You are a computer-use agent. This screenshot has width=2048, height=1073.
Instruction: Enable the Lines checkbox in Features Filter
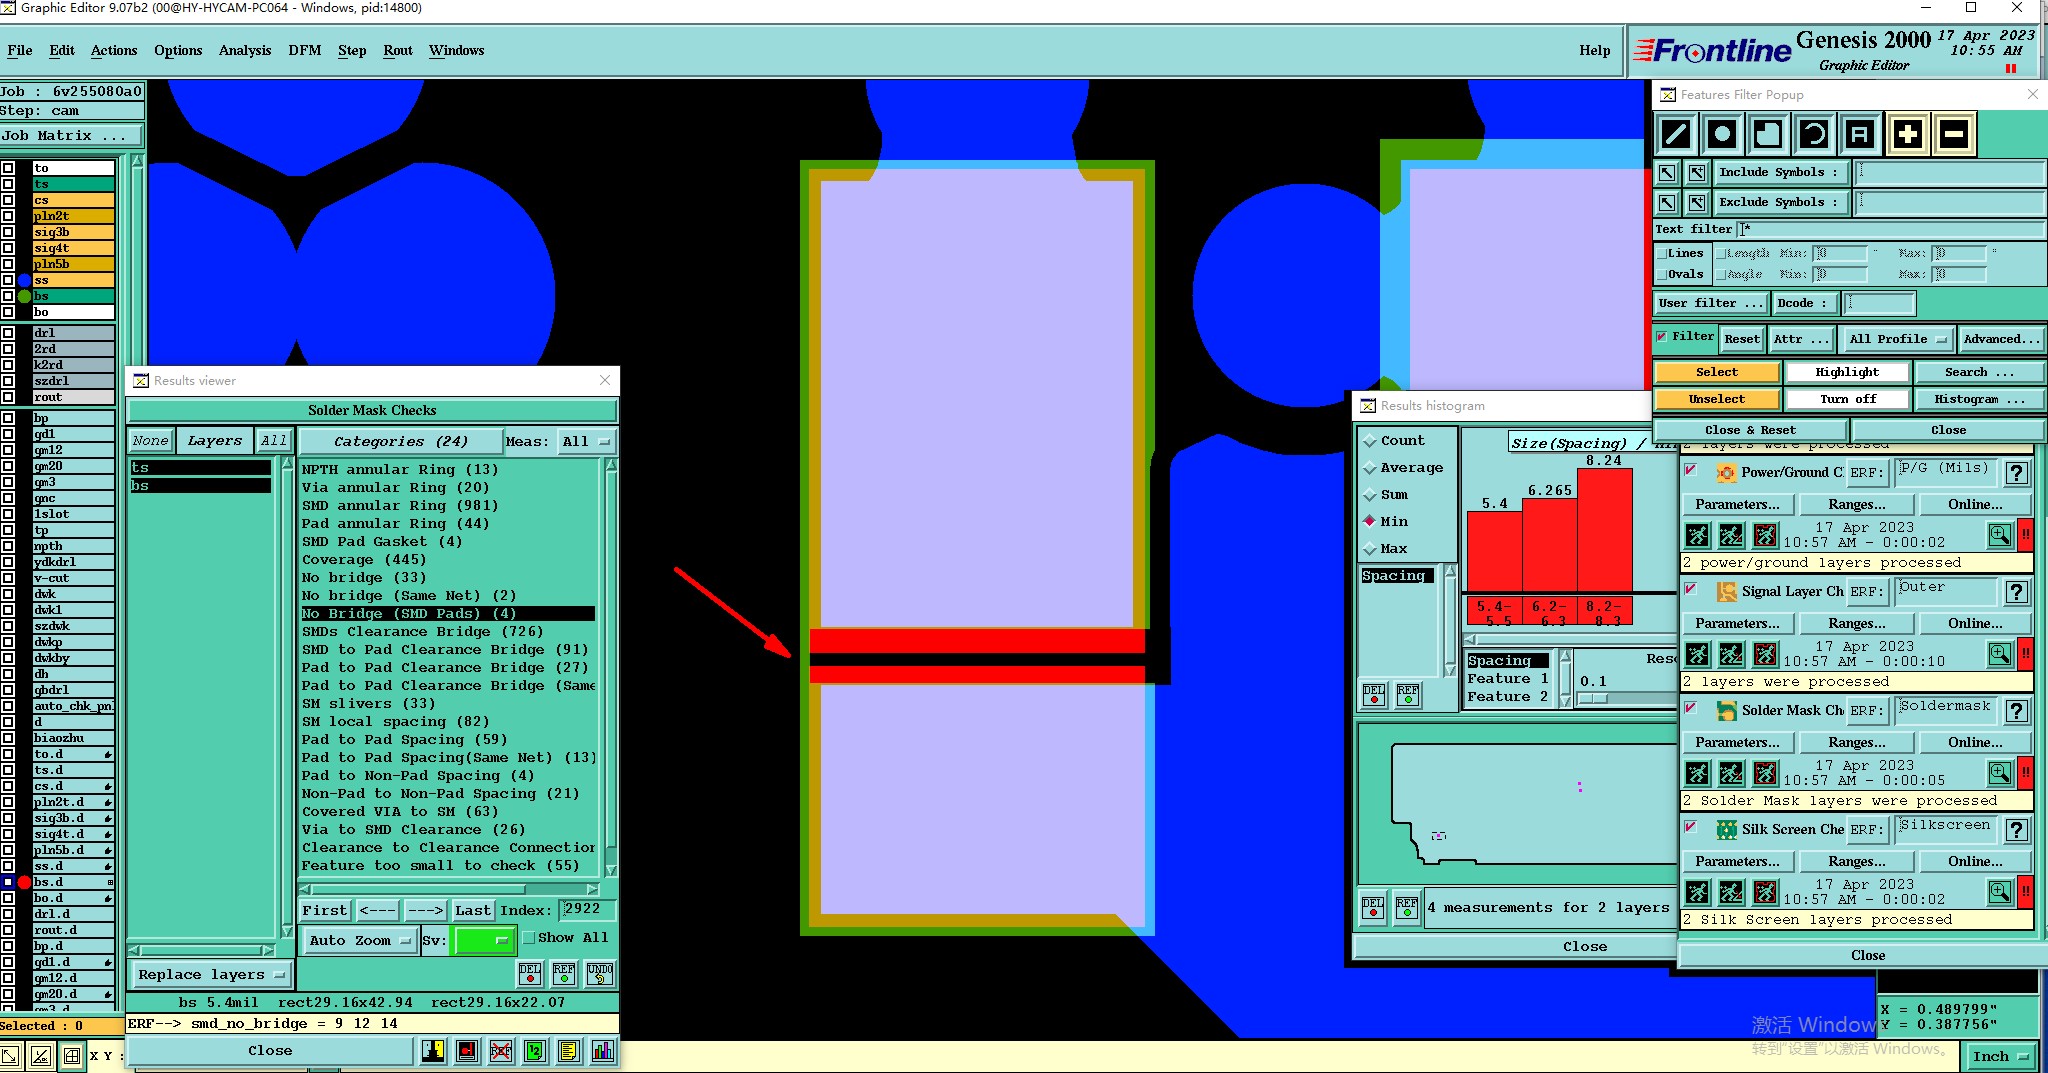[x=1661, y=254]
